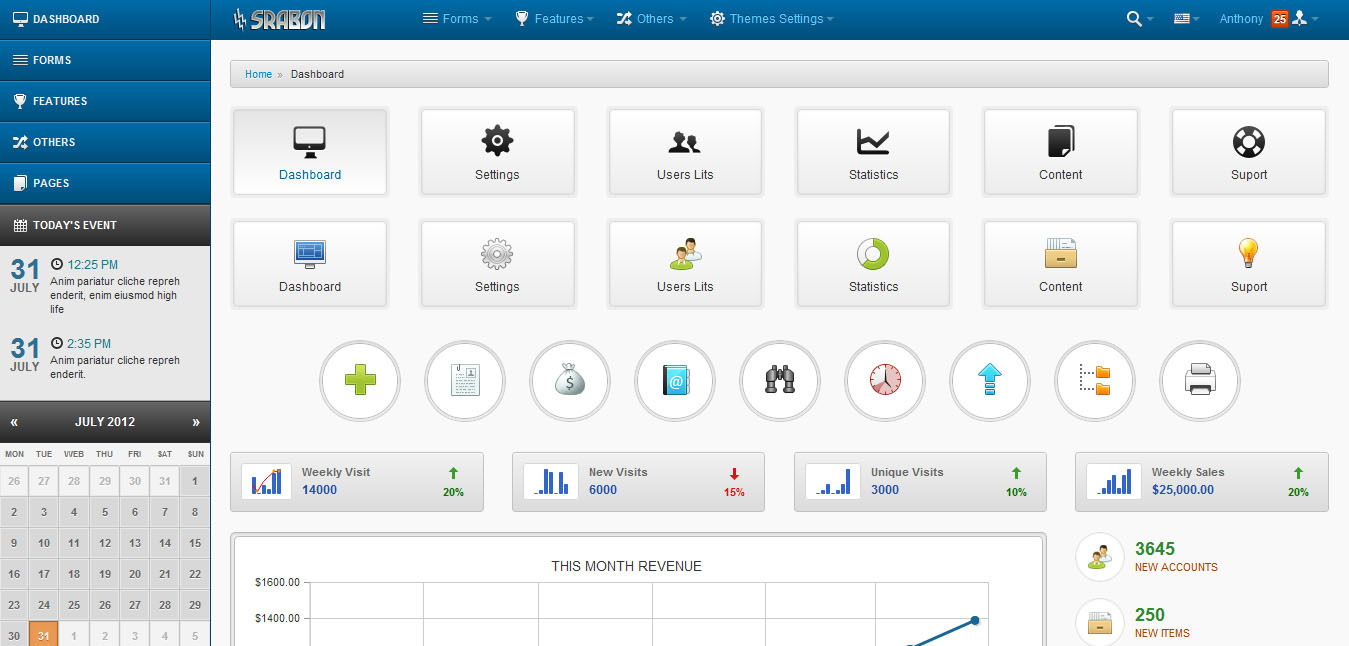Click the blue upload arrow circle button
Screen dimensions: 1349x646
coord(990,381)
